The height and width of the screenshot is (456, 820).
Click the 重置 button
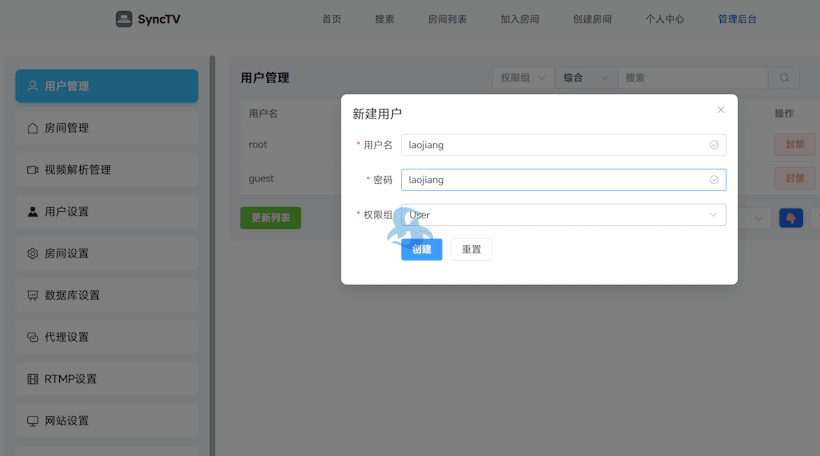tap(471, 249)
